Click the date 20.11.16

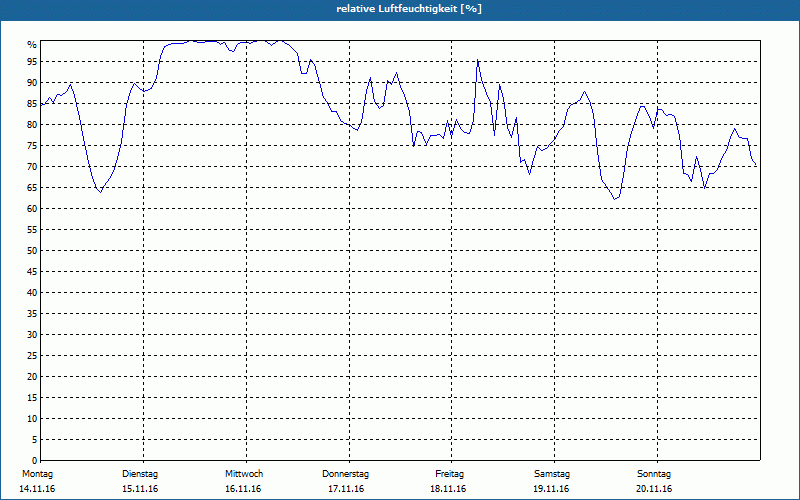point(654,489)
